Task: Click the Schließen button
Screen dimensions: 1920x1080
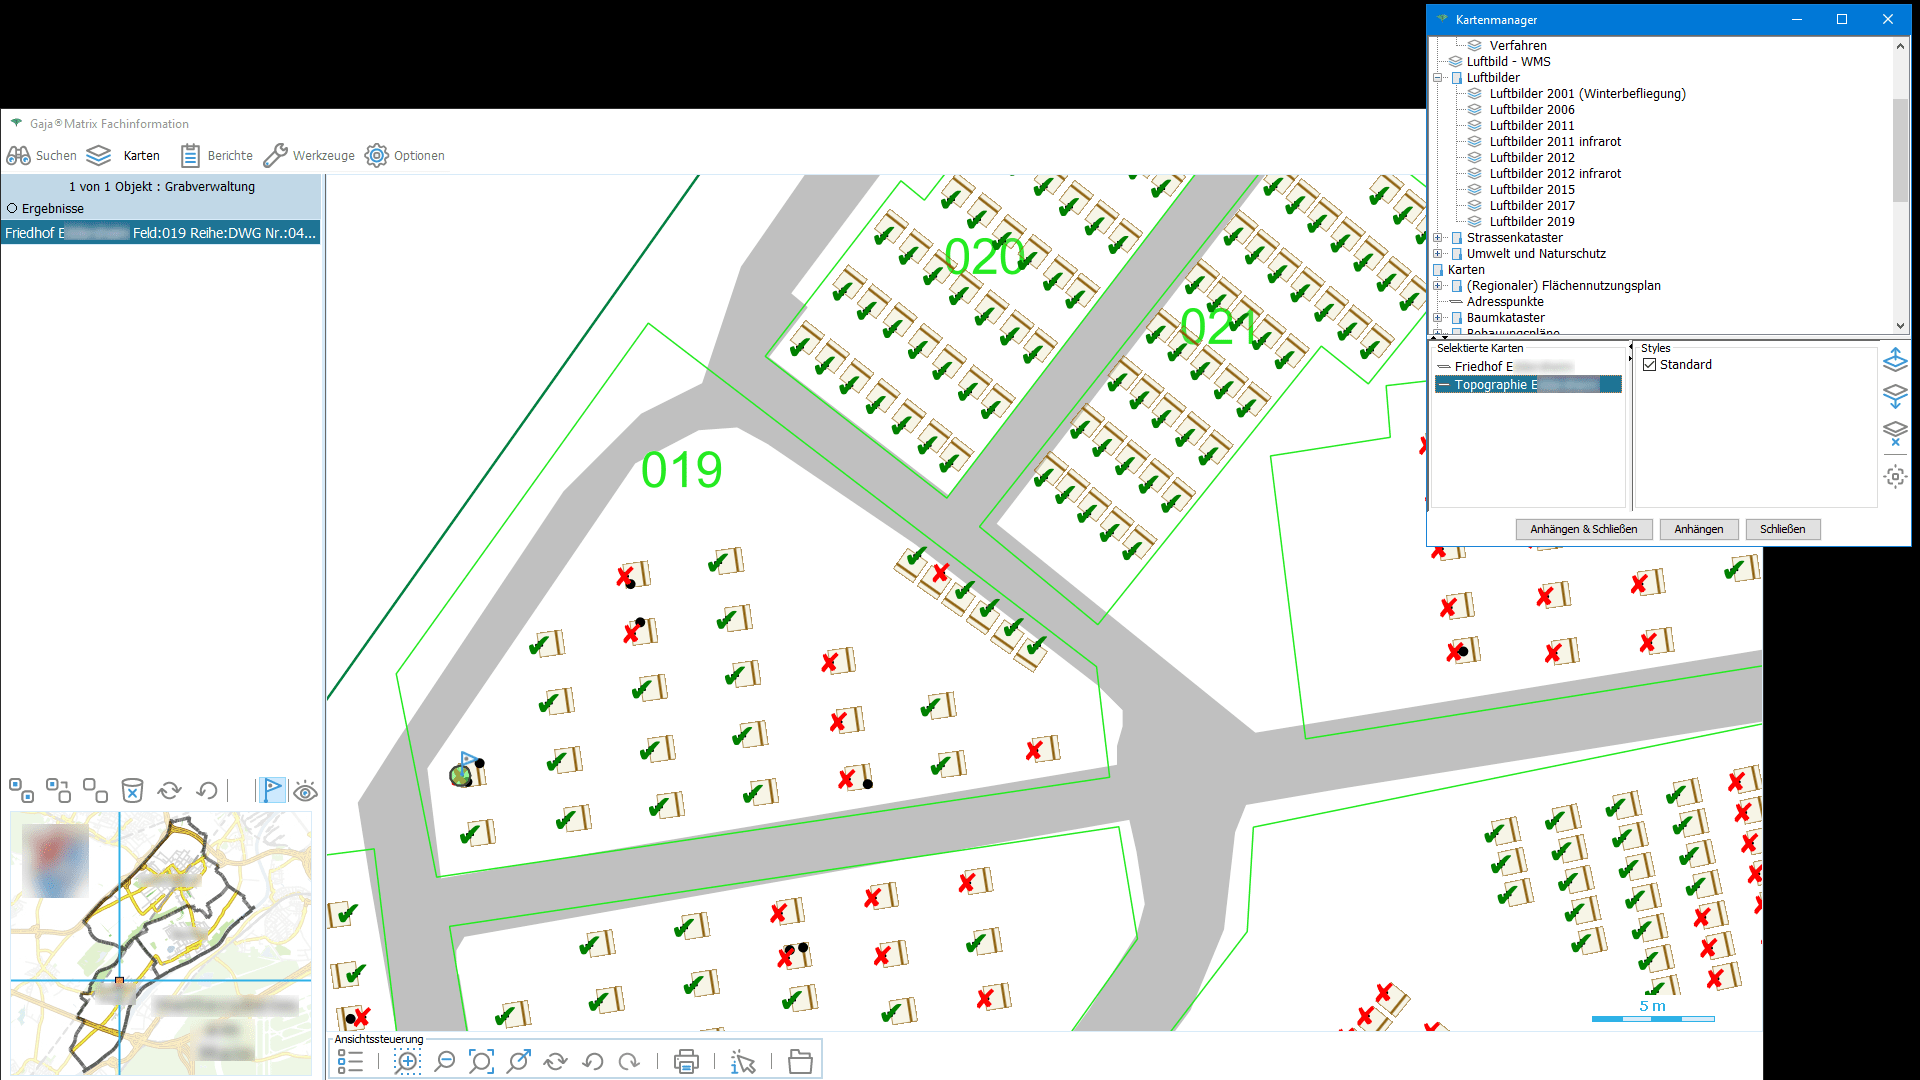Action: pos(1782,529)
